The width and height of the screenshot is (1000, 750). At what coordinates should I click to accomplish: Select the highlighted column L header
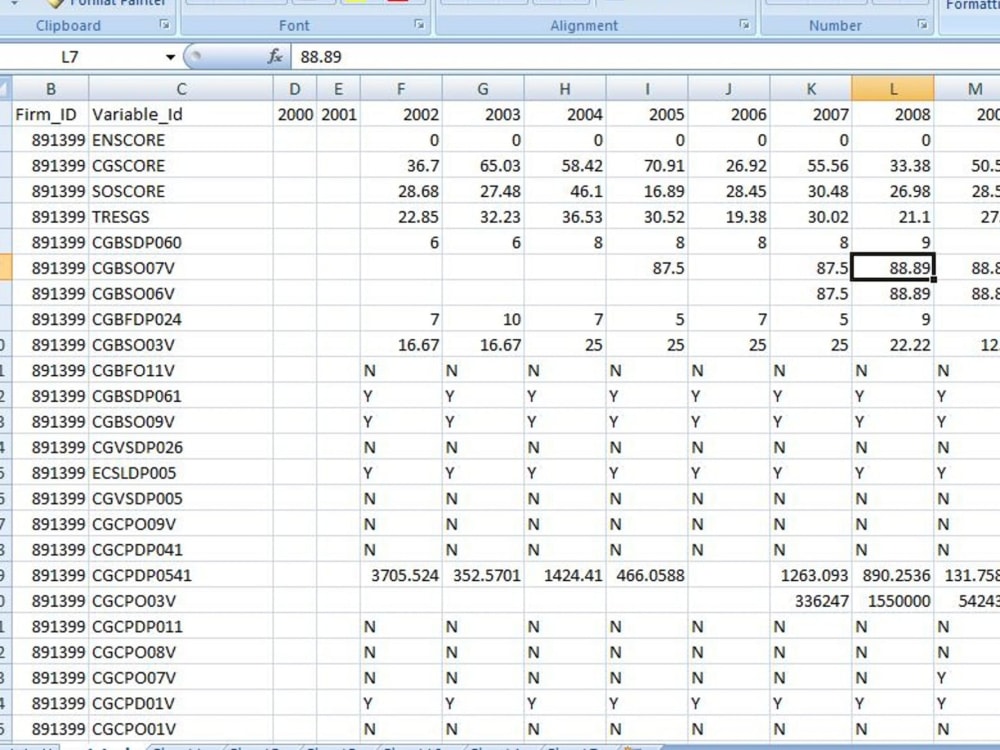(x=893, y=89)
